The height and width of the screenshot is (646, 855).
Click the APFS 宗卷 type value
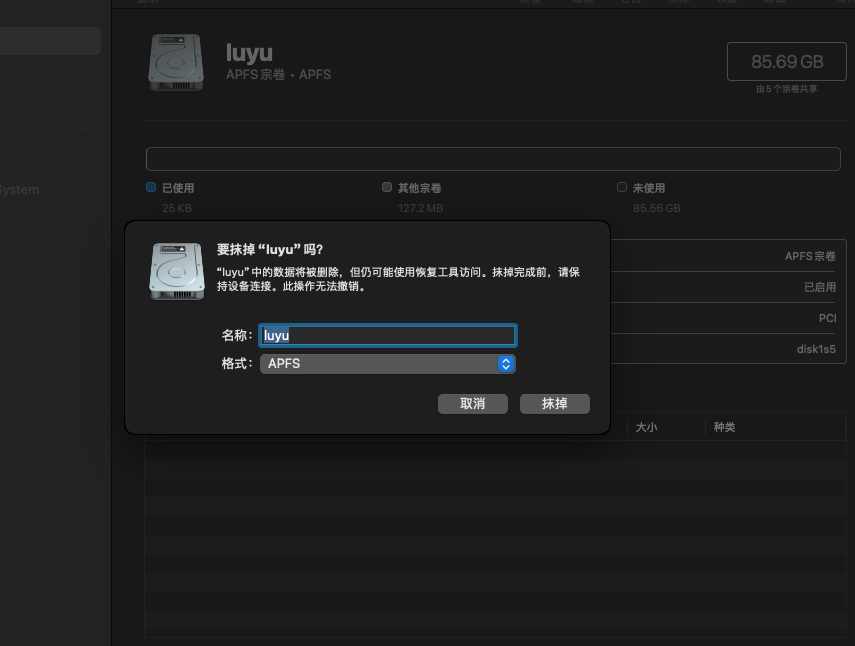click(x=810, y=256)
